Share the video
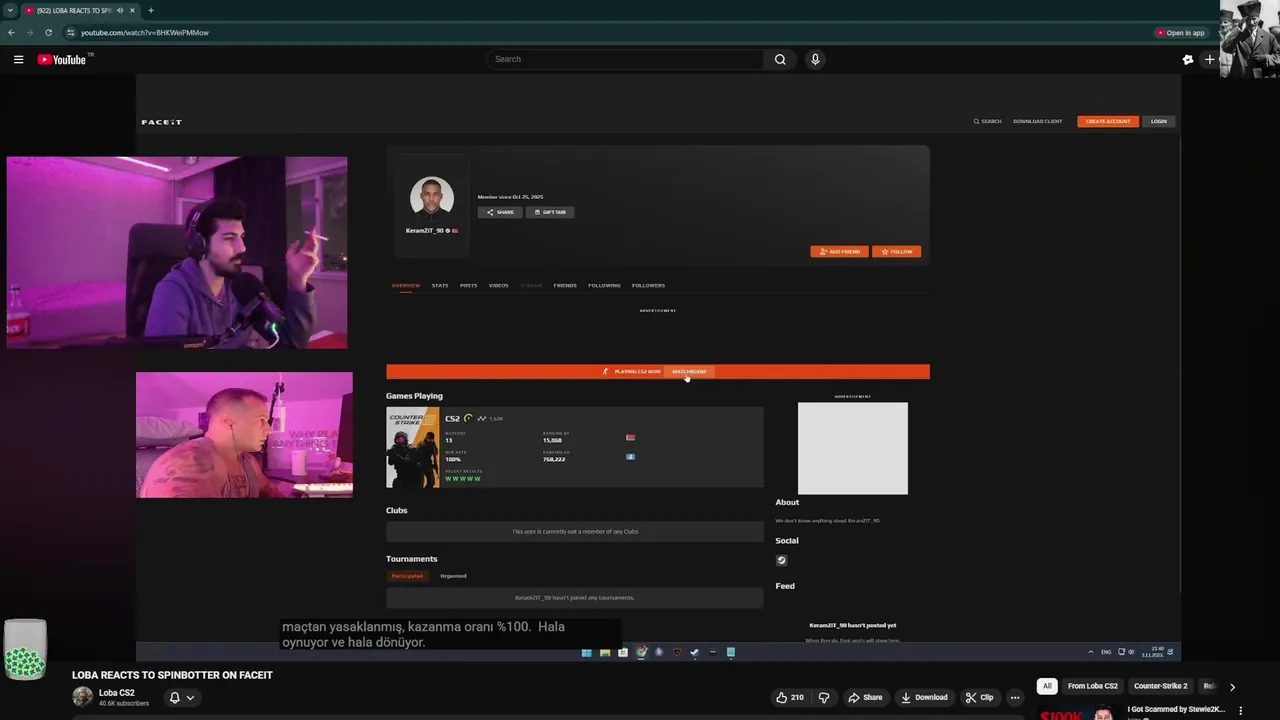Screen dimensions: 1280x720 pos(865,697)
